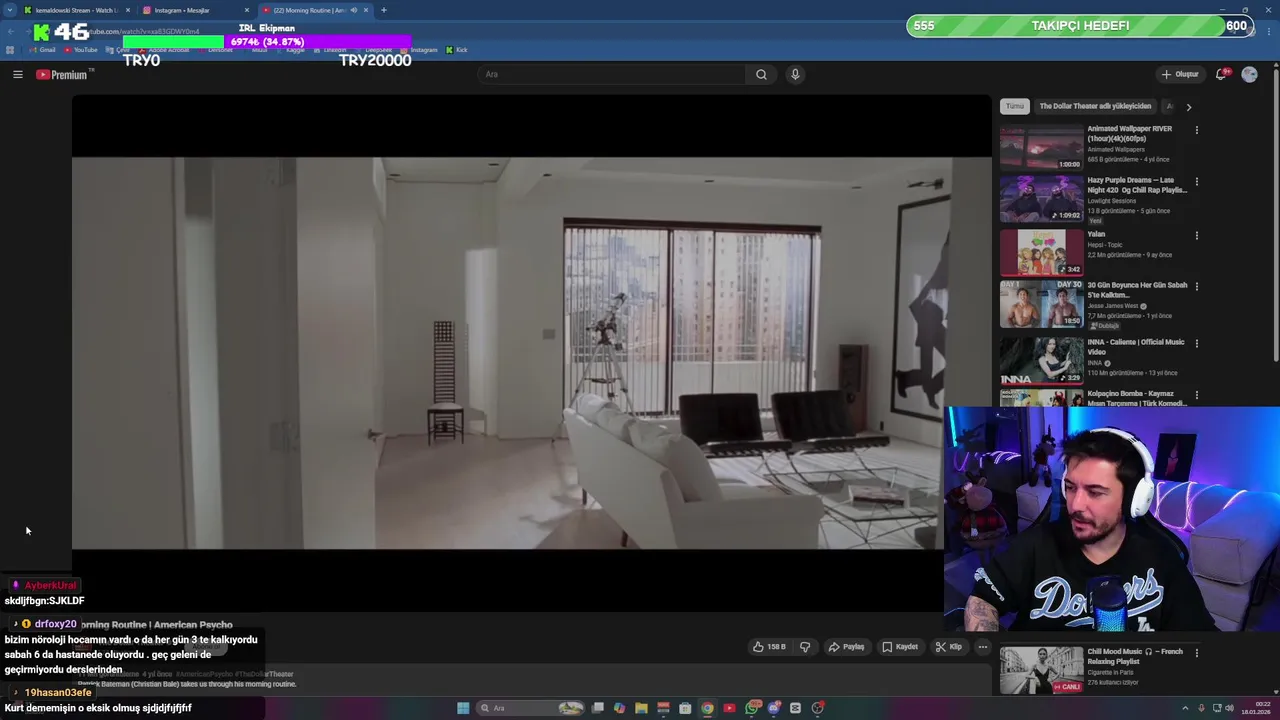Mute the Morning Routine tab audio icon

(x=353, y=10)
